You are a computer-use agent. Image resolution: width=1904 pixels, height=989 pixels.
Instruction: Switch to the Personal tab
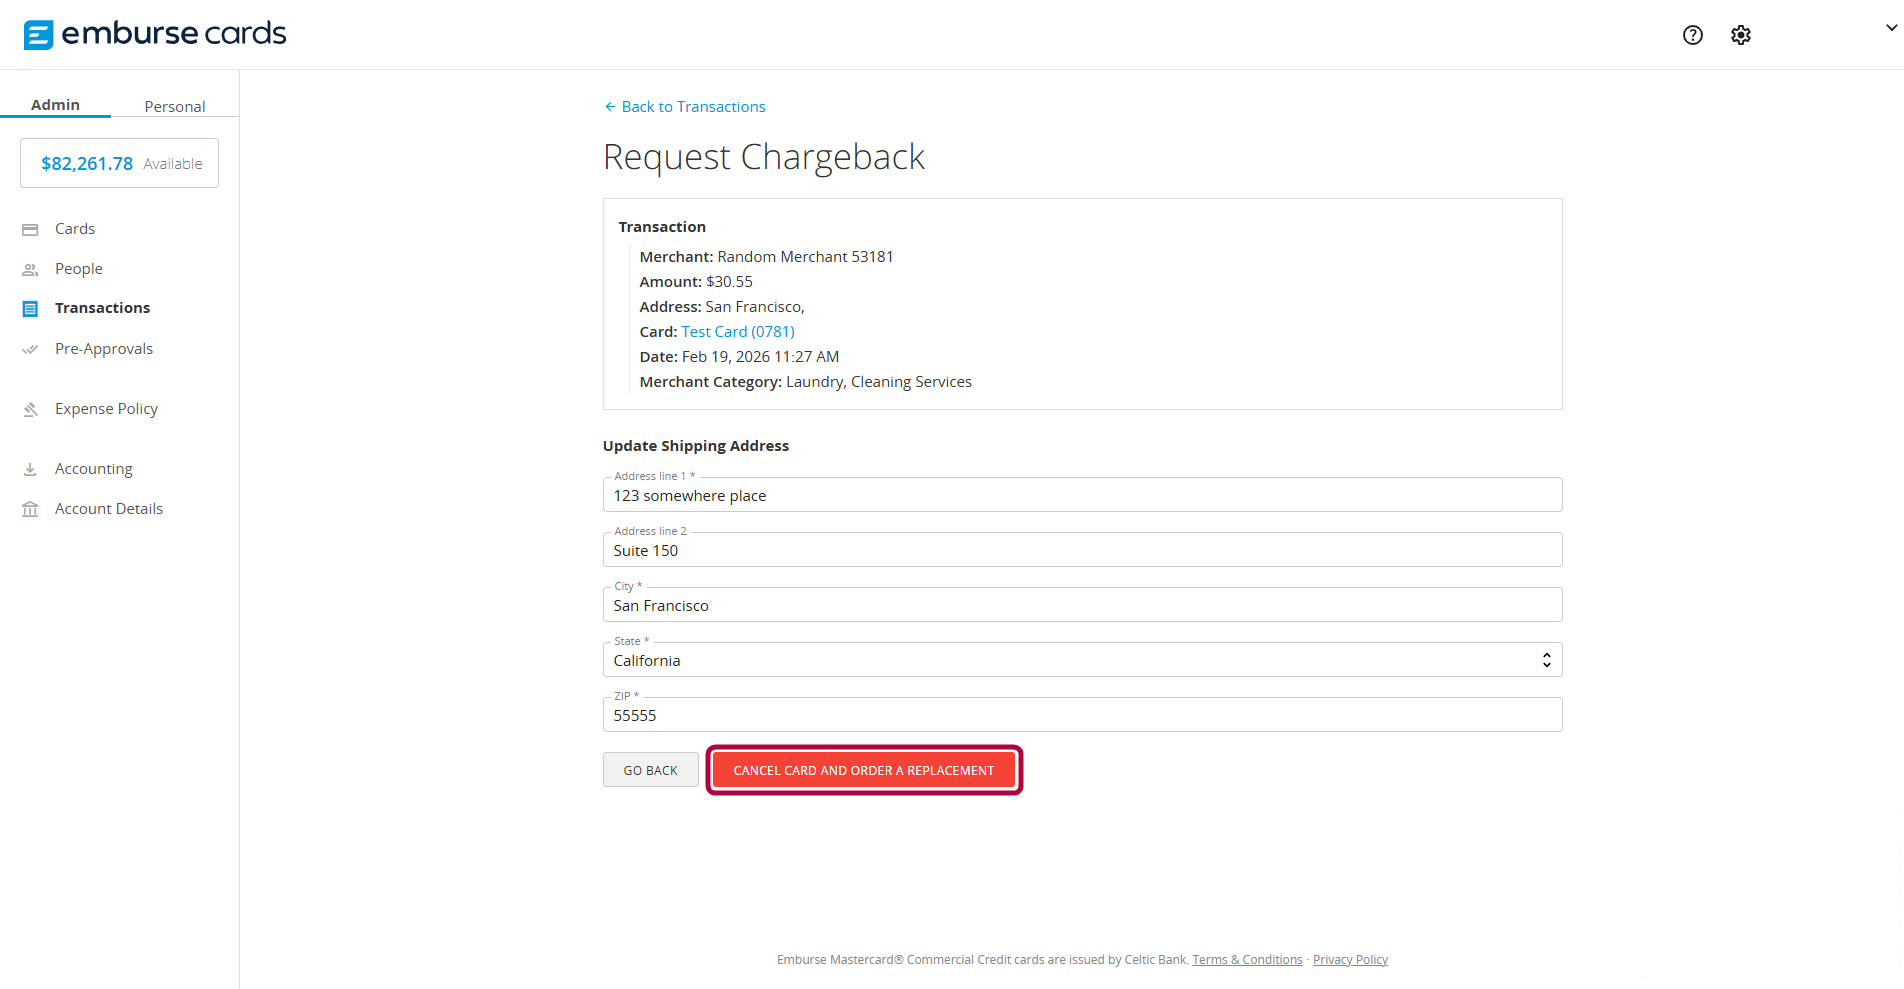click(174, 105)
